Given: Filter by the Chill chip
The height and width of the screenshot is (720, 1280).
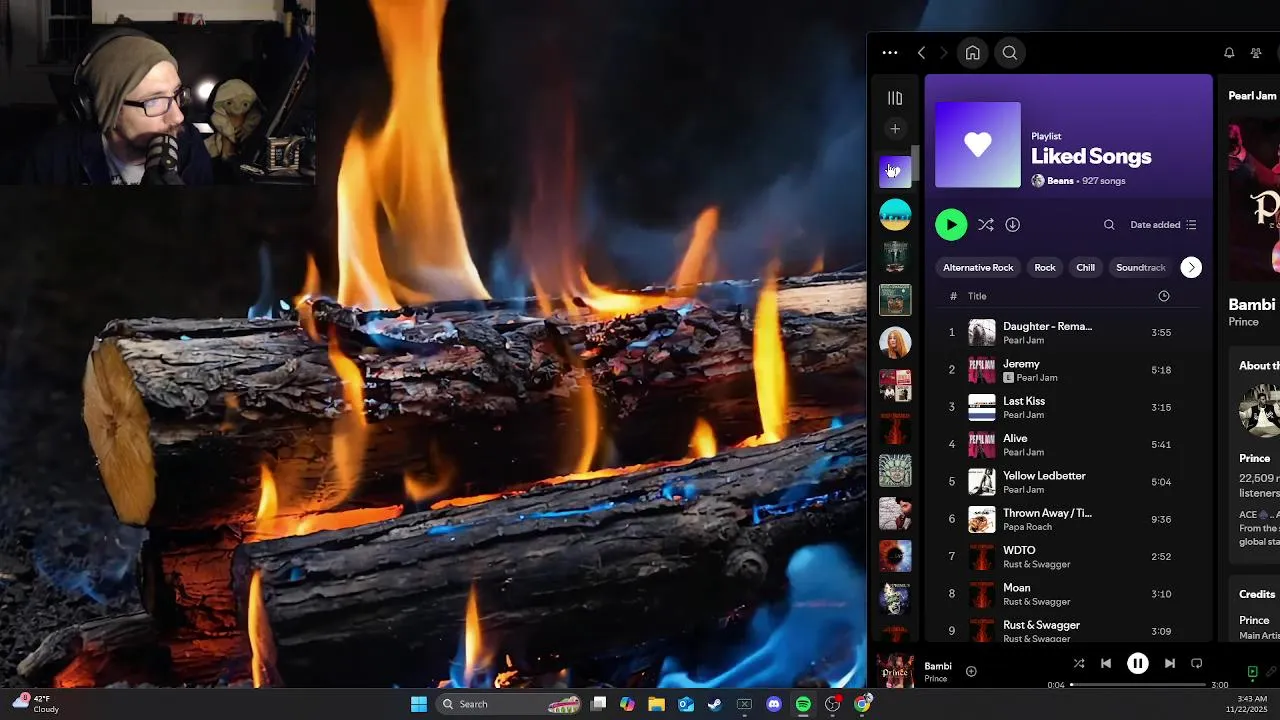Looking at the screenshot, I should pyautogui.click(x=1086, y=268).
